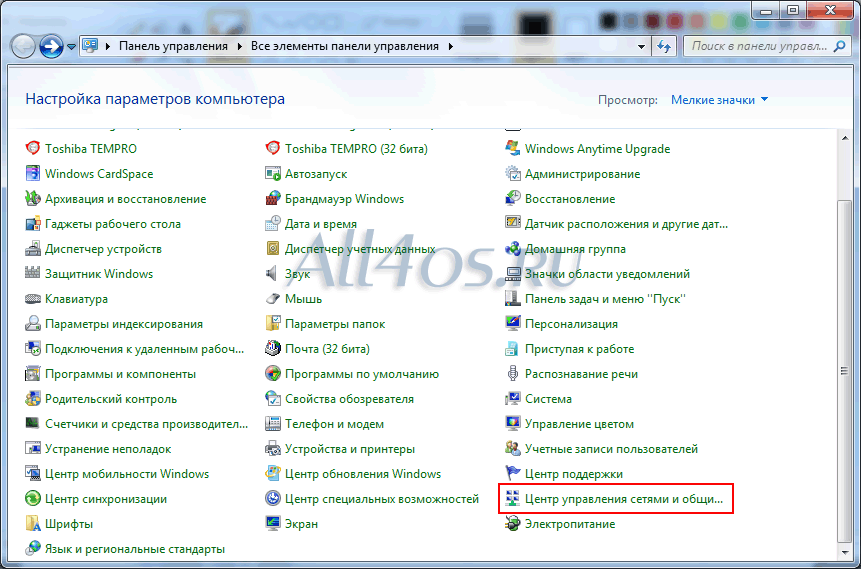Open the Windows CardSpace icon
Image resolution: width=861 pixels, height=569 pixels.
[x=33, y=174]
